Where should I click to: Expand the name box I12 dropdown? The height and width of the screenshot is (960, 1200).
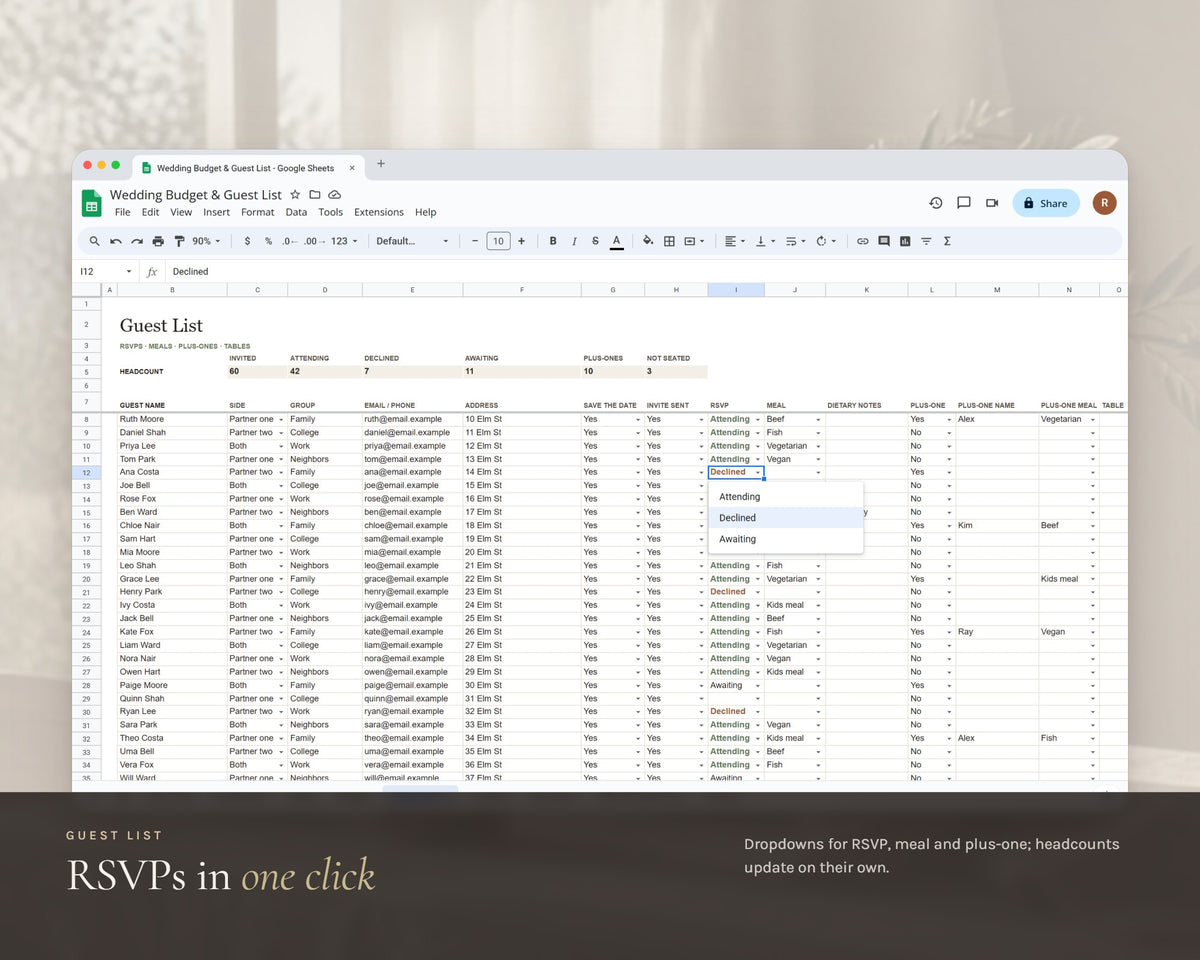coord(129,272)
